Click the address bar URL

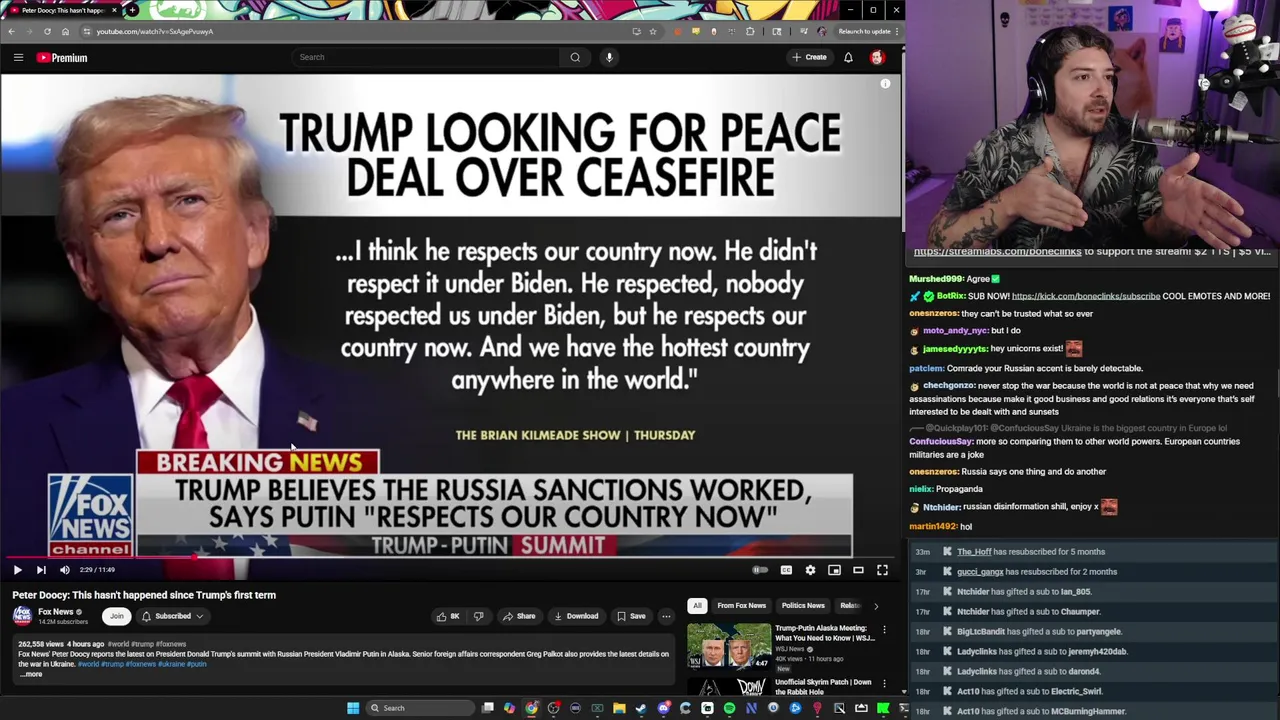click(x=155, y=31)
